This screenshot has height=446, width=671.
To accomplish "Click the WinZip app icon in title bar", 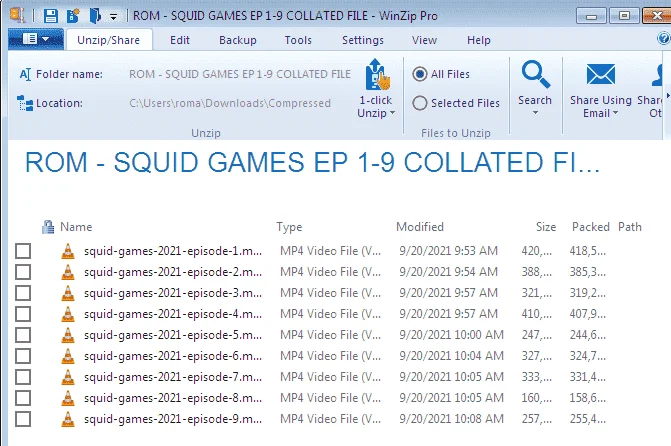I will pos(18,15).
